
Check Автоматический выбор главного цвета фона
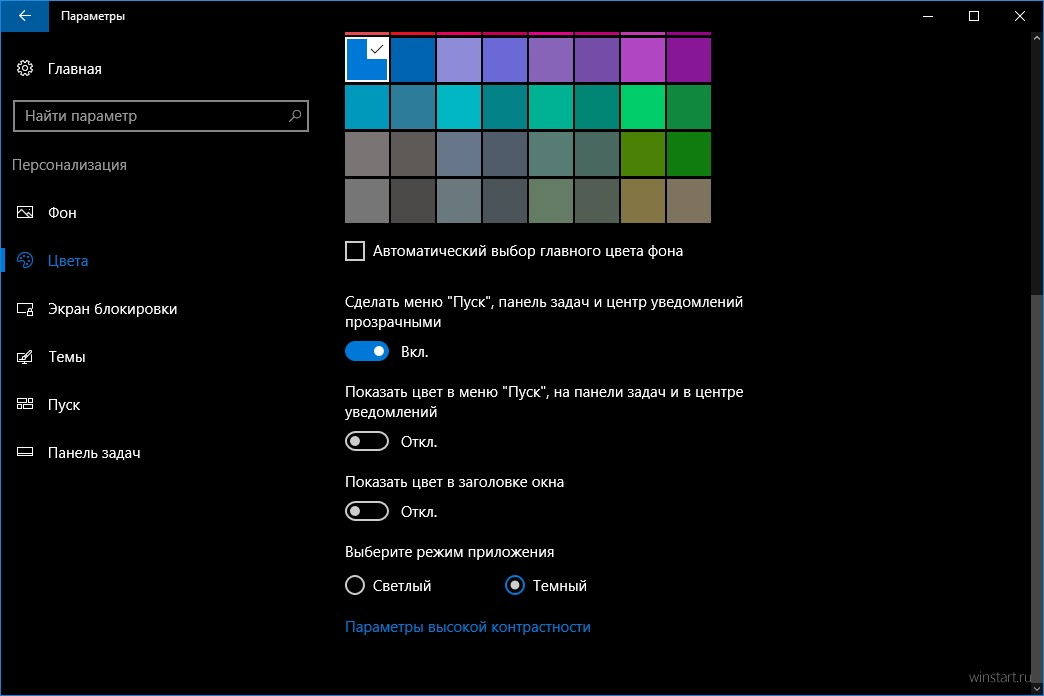click(355, 251)
